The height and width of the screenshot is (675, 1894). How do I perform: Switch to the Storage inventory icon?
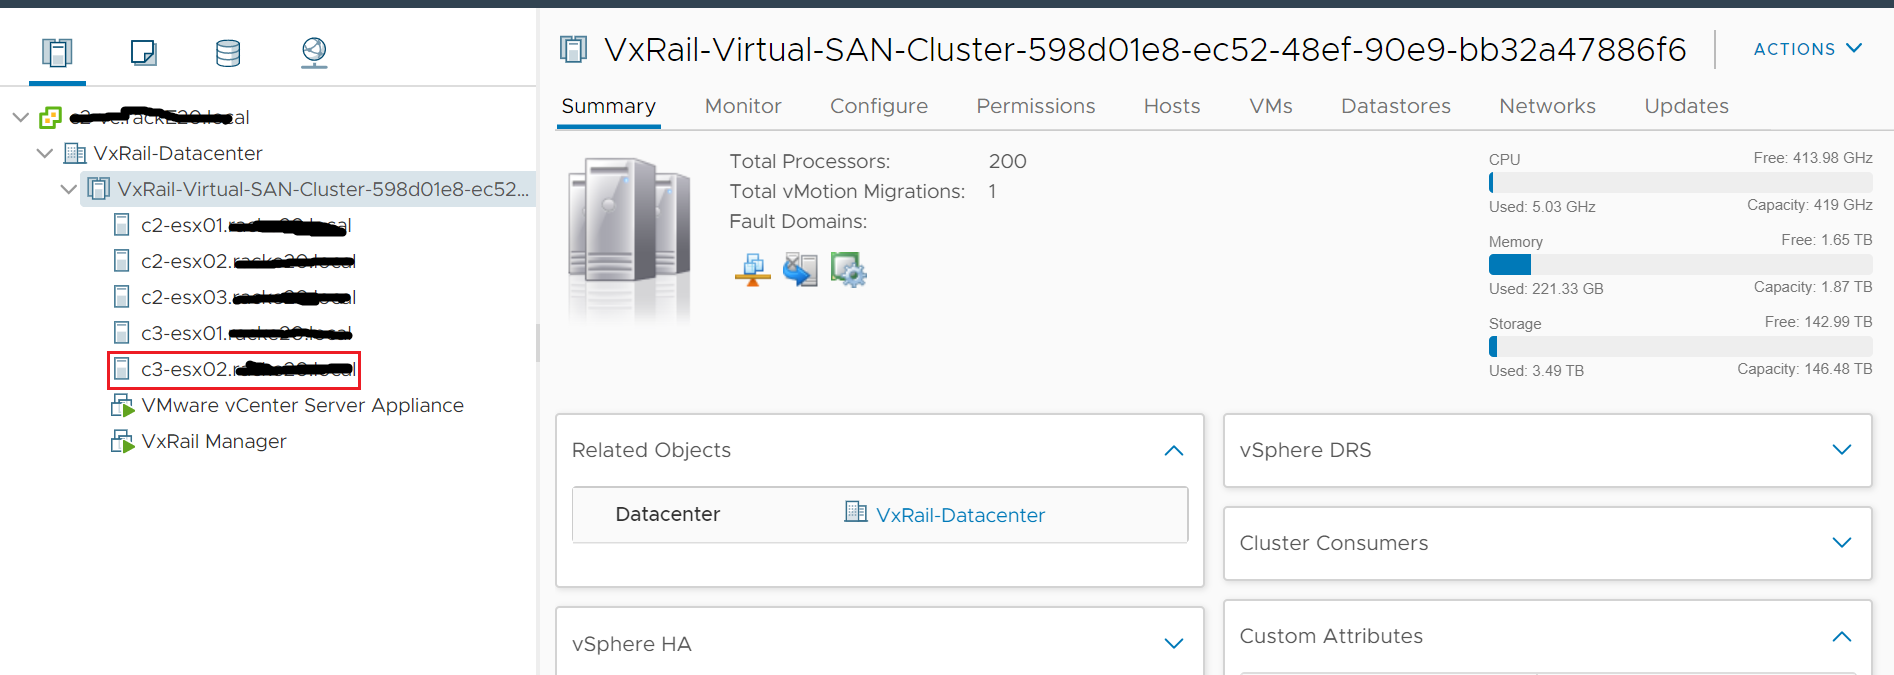pos(228,53)
